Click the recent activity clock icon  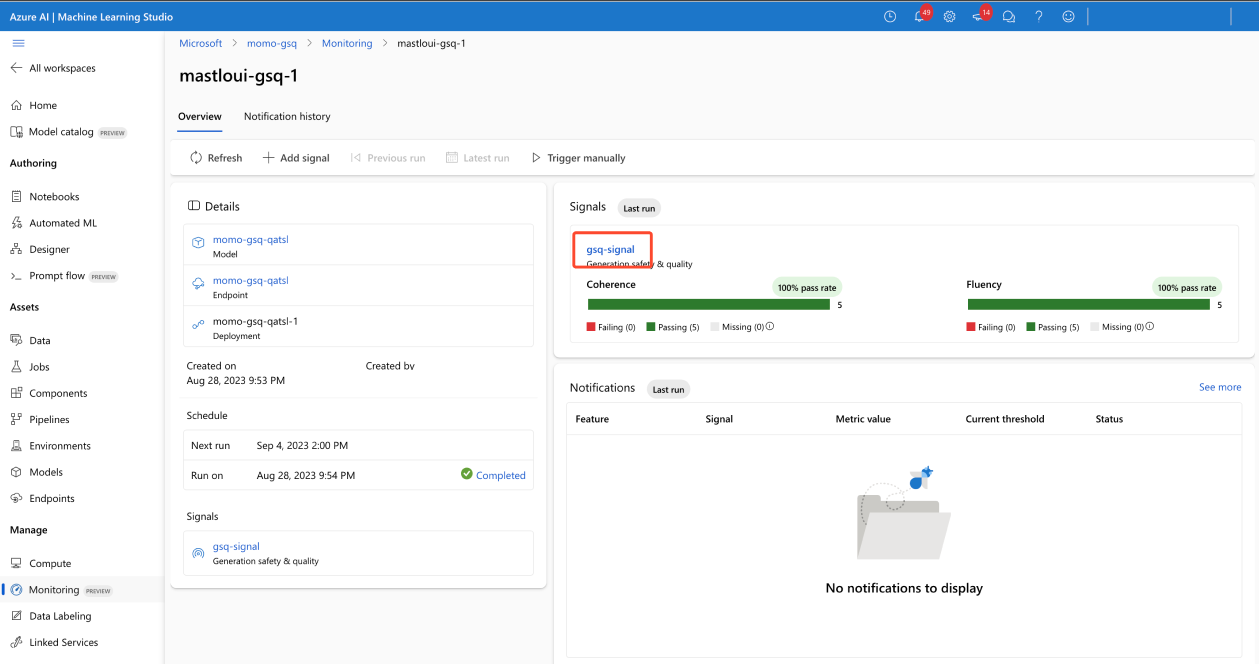(x=890, y=17)
